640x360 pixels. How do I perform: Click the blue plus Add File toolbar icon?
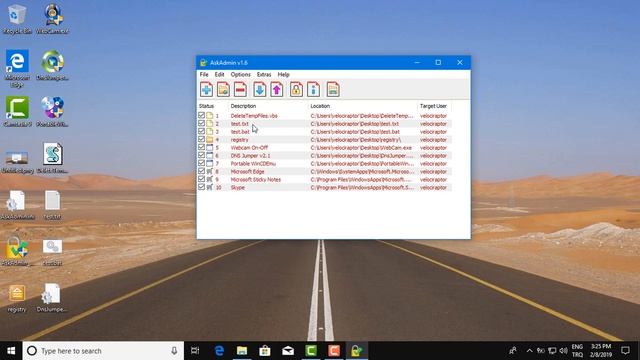pos(207,89)
